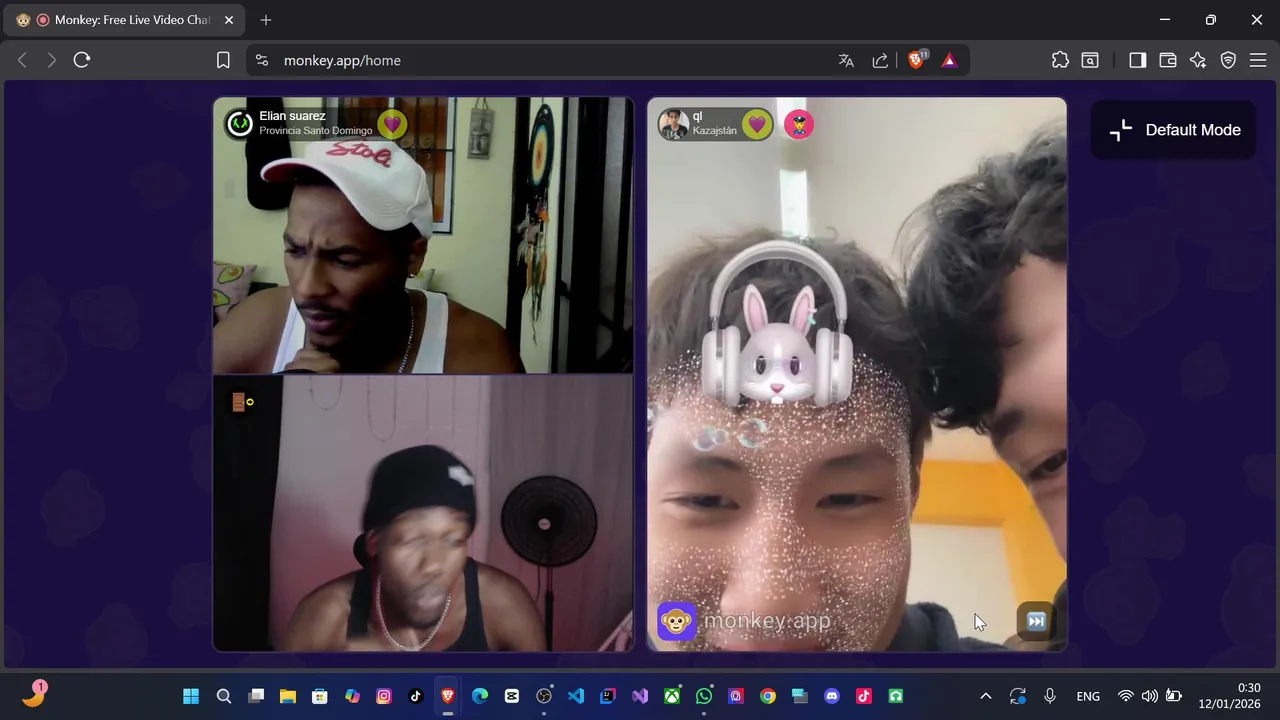Open Microsoft Store from taskbar
The width and height of the screenshot is (1280, 720).
pyautogui.click(x=320, y=696)
